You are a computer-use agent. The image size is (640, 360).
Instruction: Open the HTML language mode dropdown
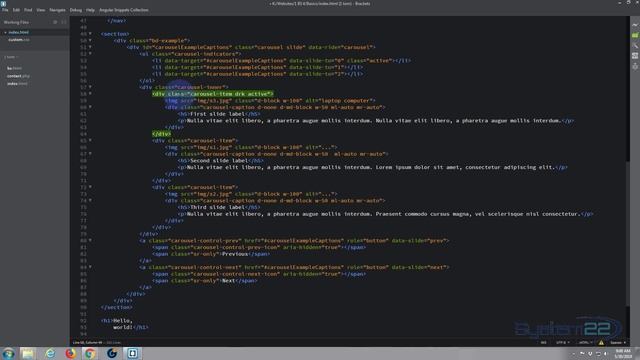585,342
